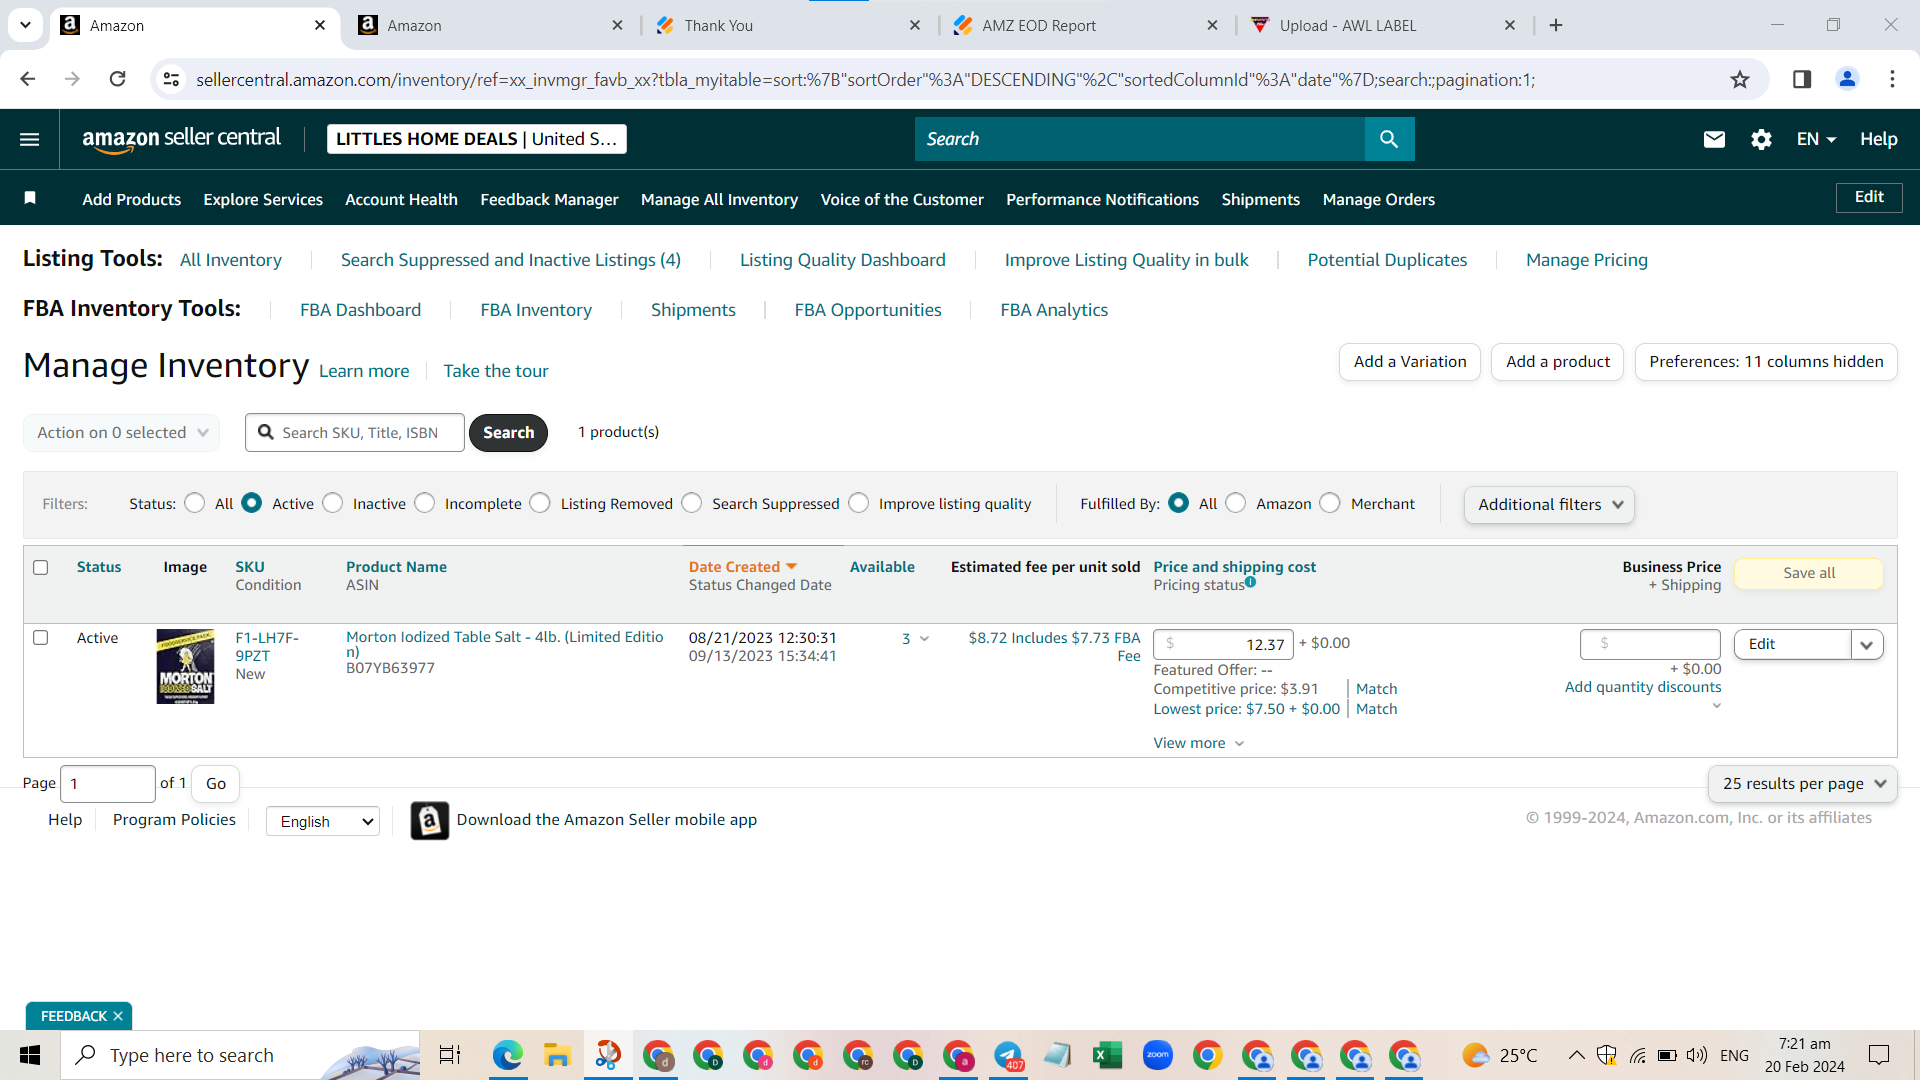
Task: Switch to the AMZ EOD Report tab
Action: pyautogui.click(x=1086, y=25)
